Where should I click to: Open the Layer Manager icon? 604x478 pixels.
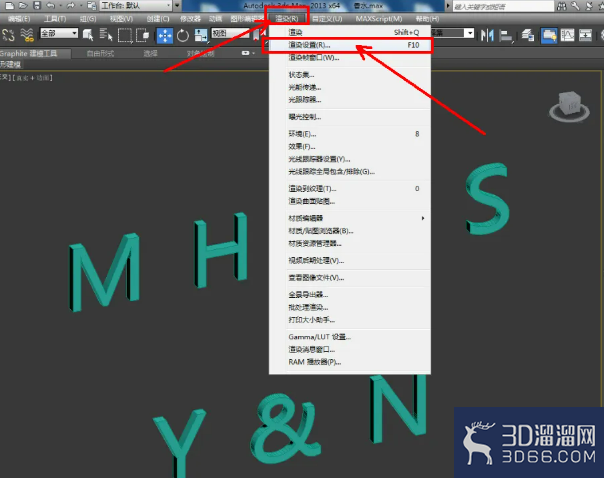click(x=527, y=35)
